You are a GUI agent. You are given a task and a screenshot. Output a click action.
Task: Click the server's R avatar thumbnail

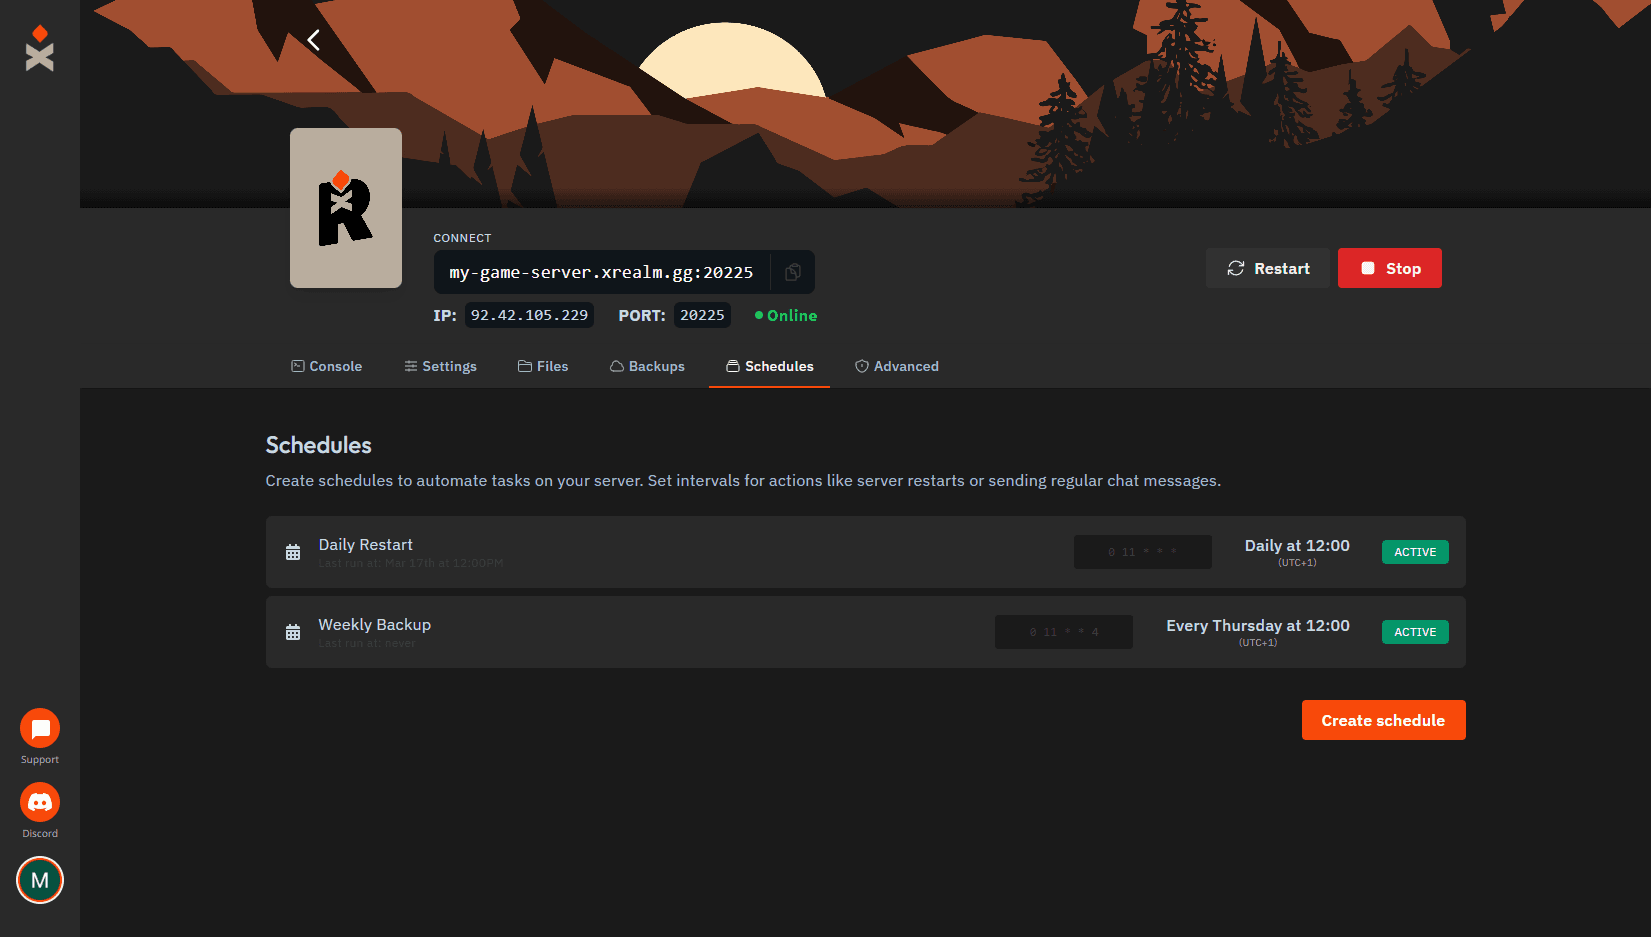[x=346, y=208]
